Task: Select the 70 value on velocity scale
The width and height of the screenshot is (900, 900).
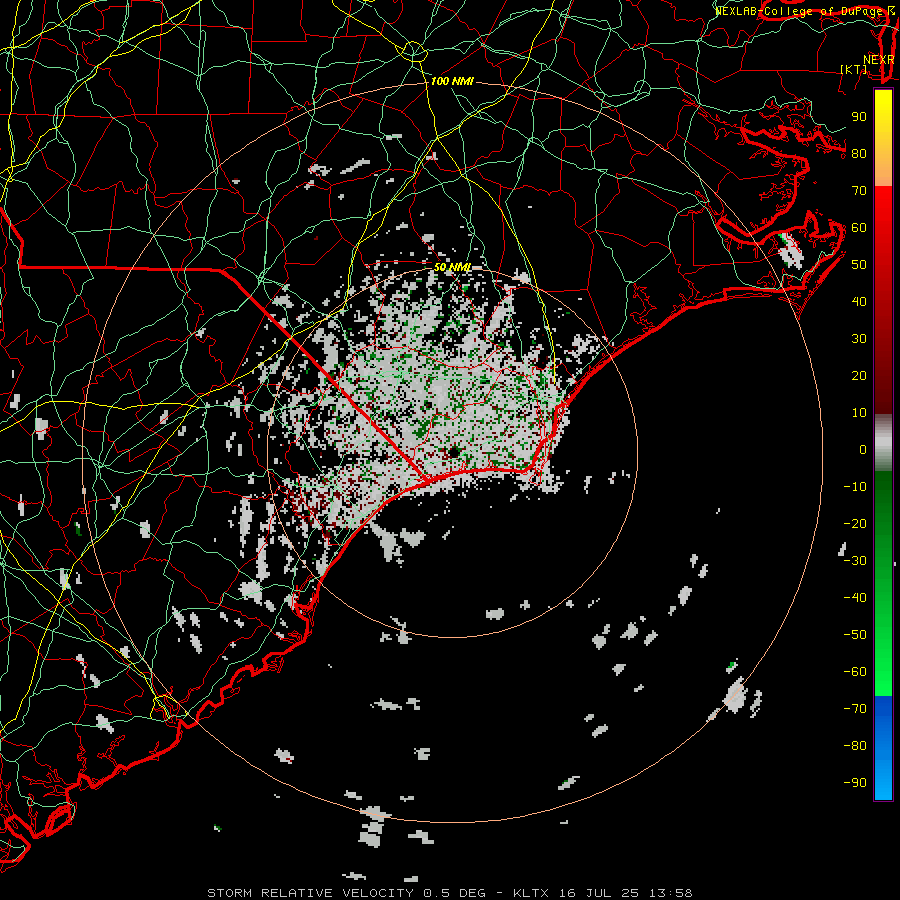Action: pyautogui.click(x=859, y=191)
